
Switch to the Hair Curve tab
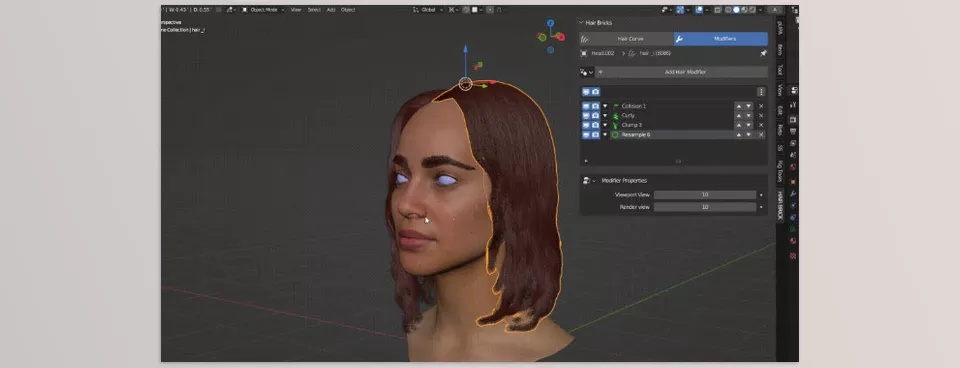[x=626, y=39]
